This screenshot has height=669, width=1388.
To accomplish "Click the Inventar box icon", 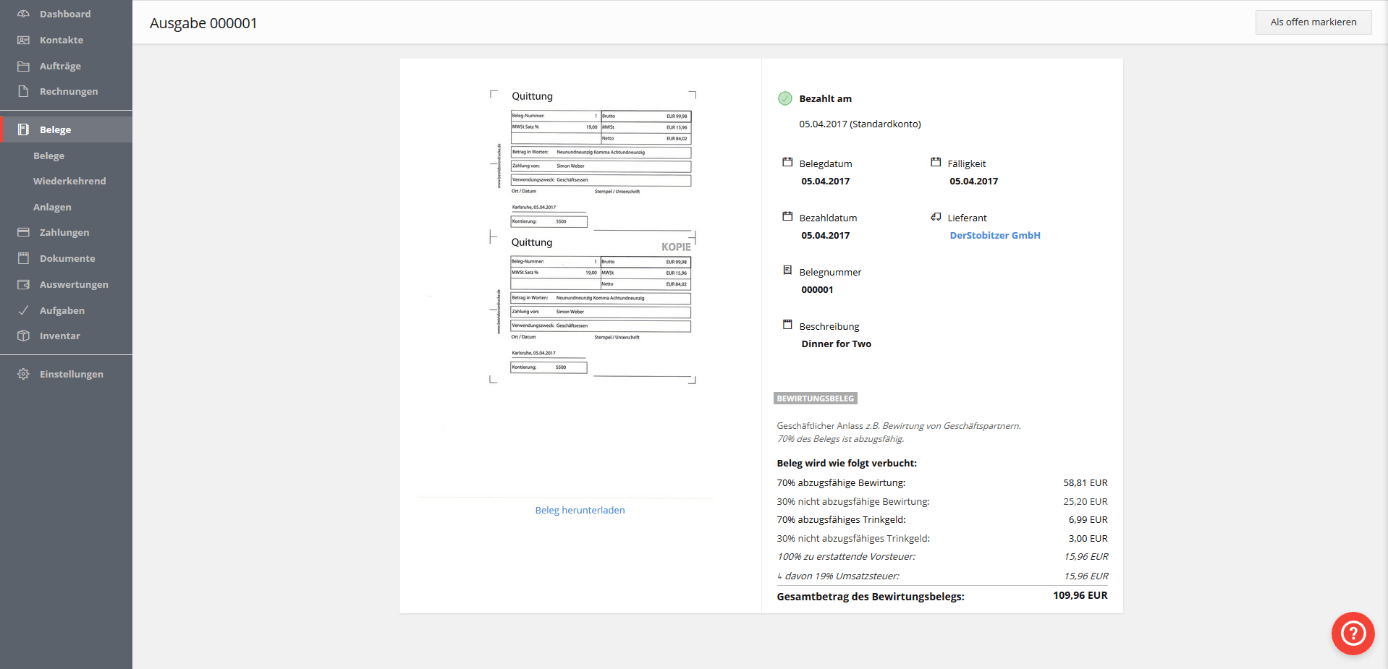I will click(x=23, y=336).
